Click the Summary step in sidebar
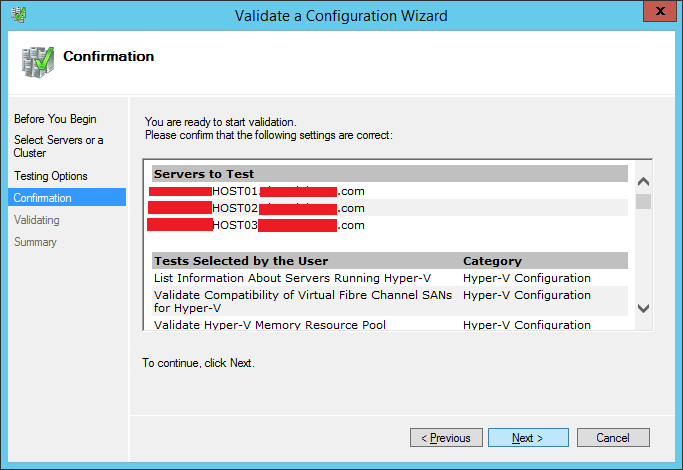Screen dimensions: 683x470 35,242
